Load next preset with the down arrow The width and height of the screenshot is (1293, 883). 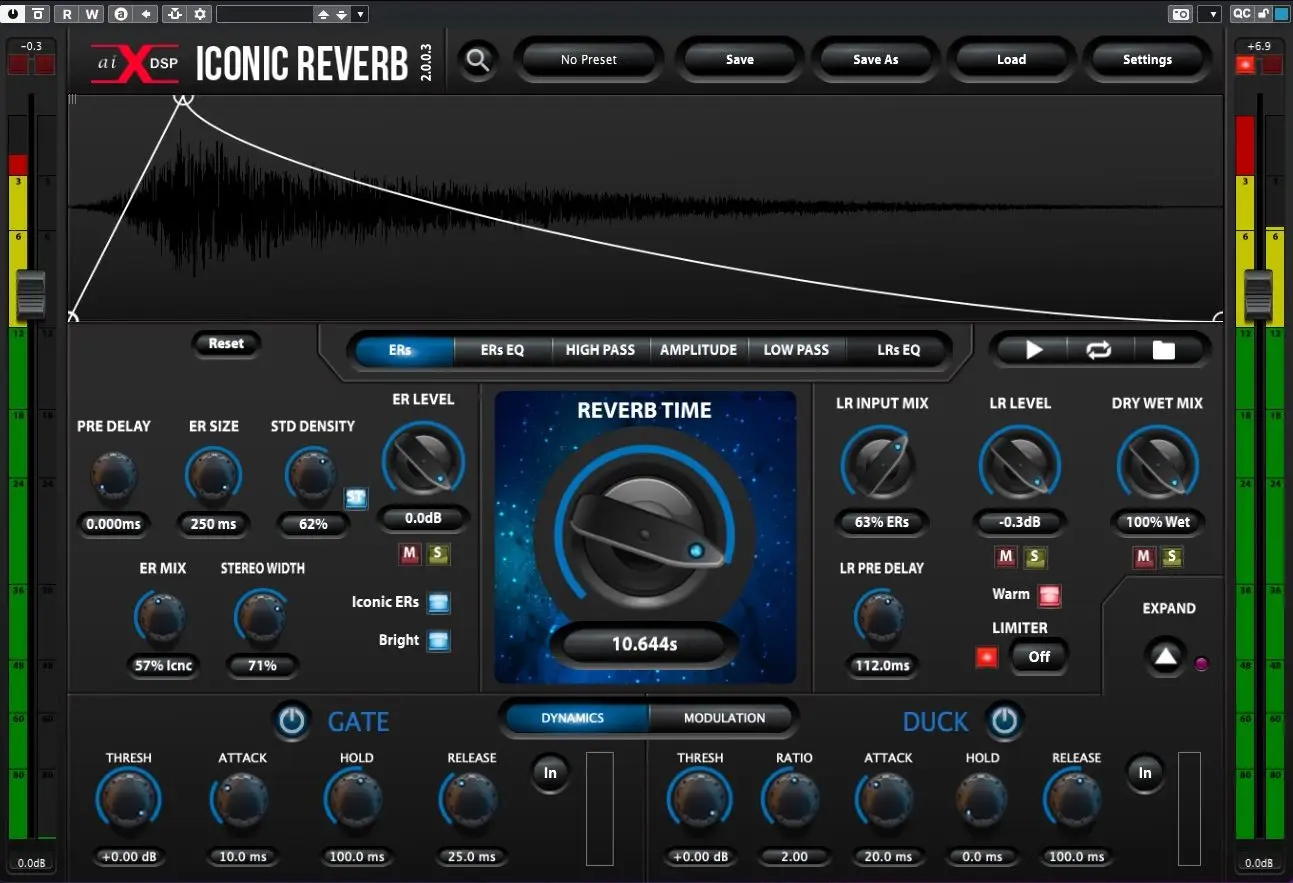click(x=342, y=14)
